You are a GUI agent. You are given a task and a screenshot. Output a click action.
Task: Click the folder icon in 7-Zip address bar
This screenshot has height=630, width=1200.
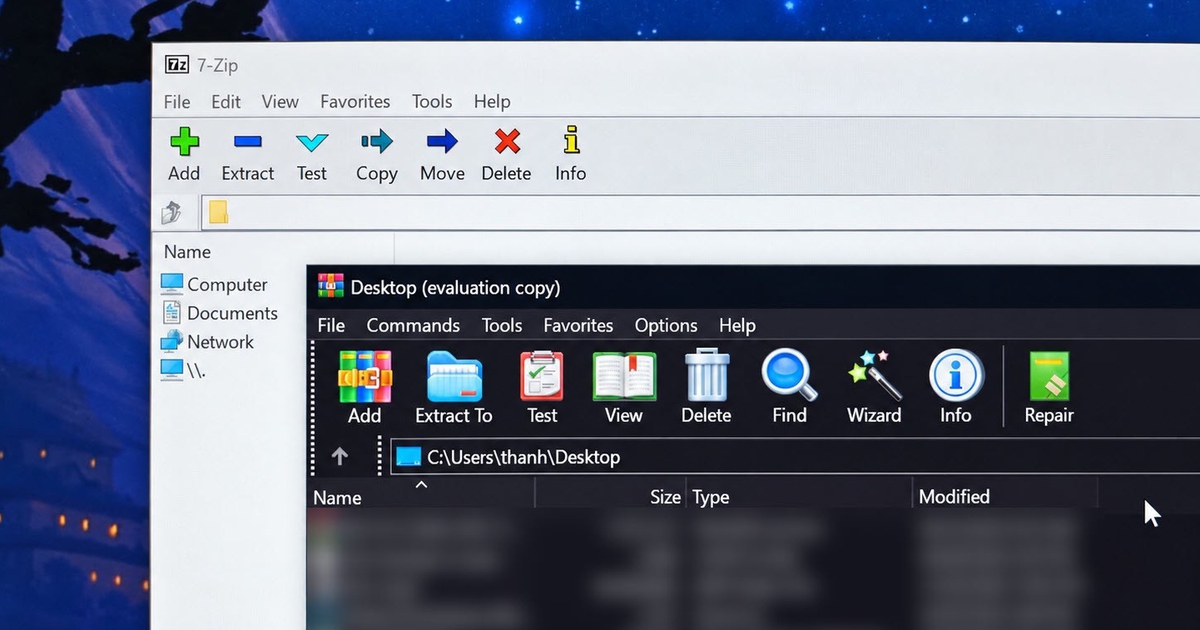[x=218, y=212]
